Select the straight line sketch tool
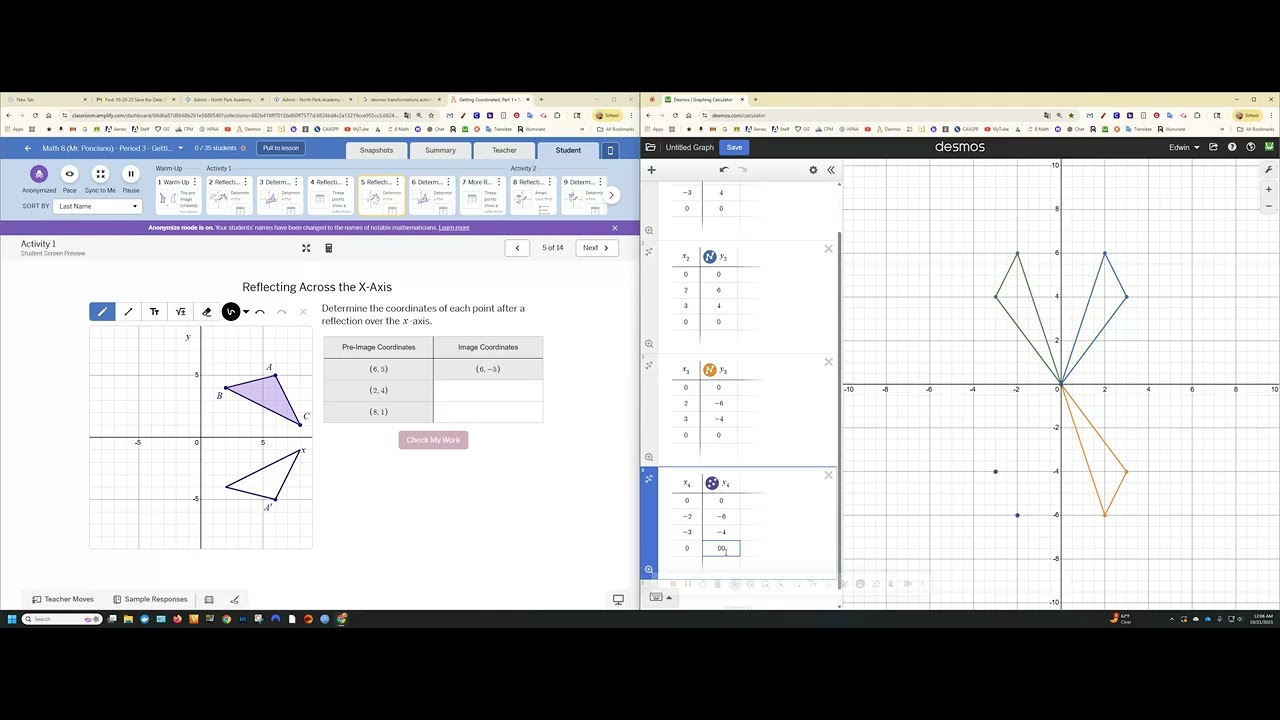The image size is (1280, 720). point(128,312)
